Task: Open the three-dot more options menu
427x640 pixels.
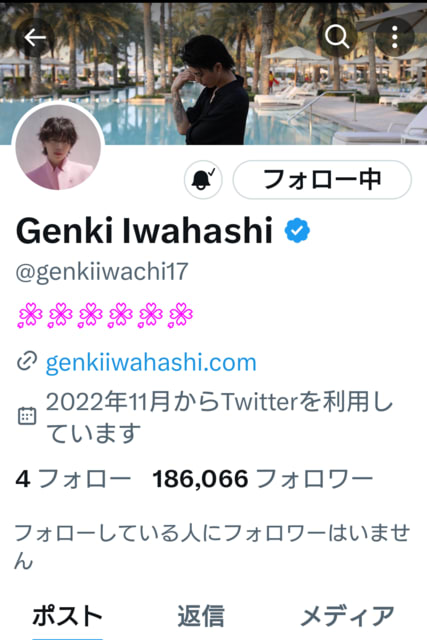Action: [x=394, y=37]
